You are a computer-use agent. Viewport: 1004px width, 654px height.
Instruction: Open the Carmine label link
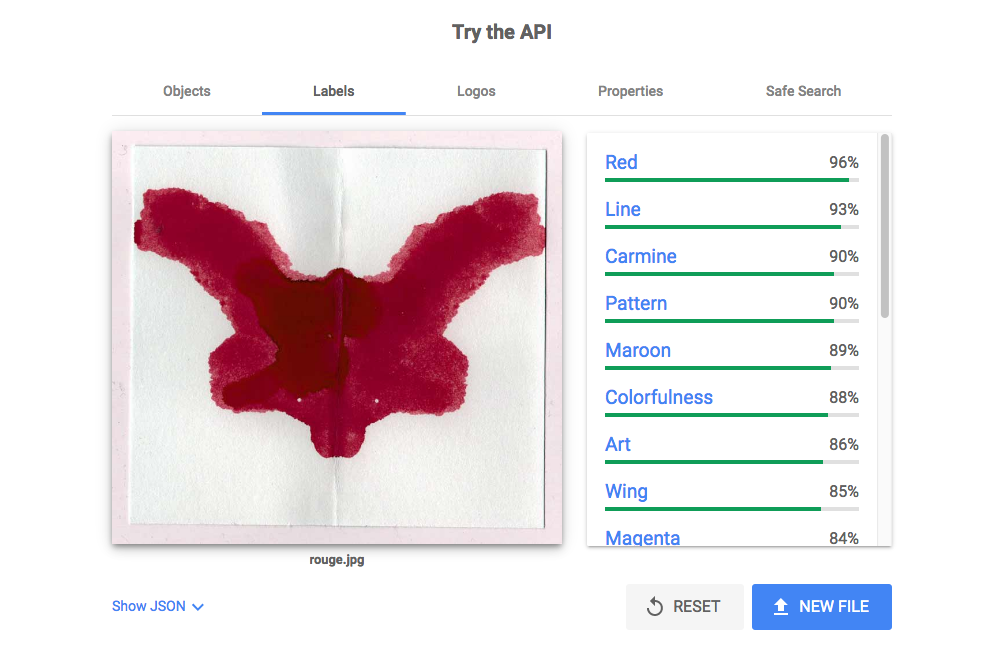tap(641, 256)
